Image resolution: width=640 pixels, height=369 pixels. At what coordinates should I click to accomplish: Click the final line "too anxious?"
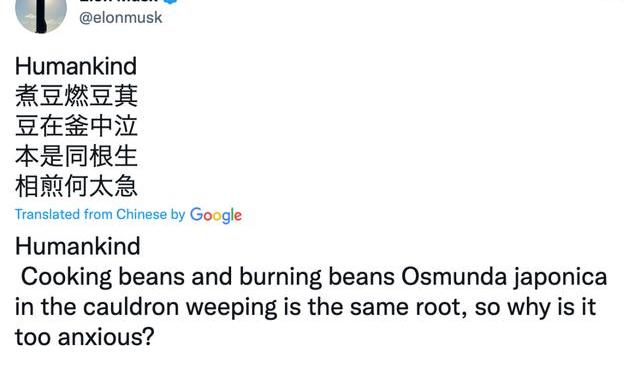point(85,337)
